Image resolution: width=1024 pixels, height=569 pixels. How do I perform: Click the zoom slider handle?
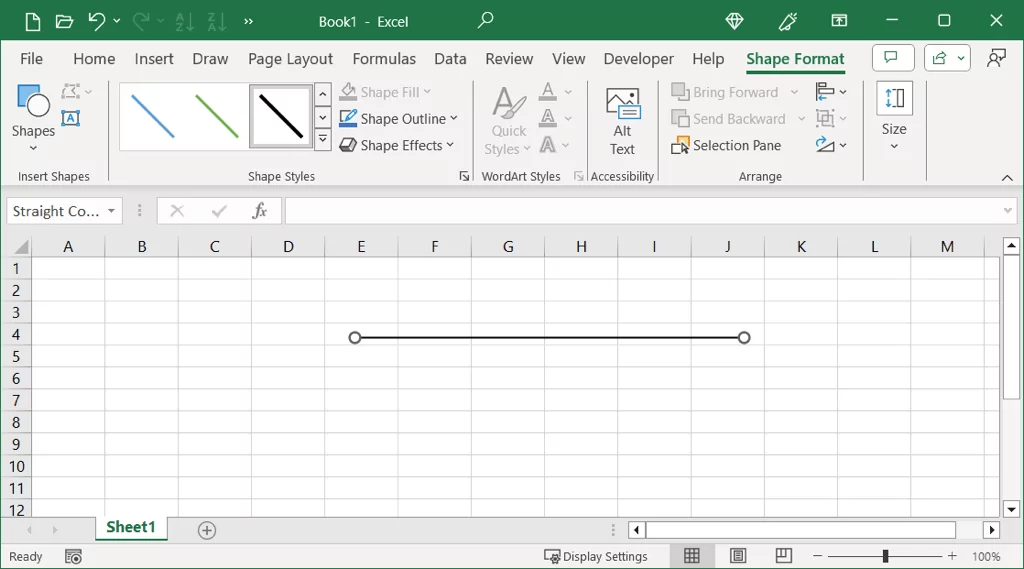885,556
